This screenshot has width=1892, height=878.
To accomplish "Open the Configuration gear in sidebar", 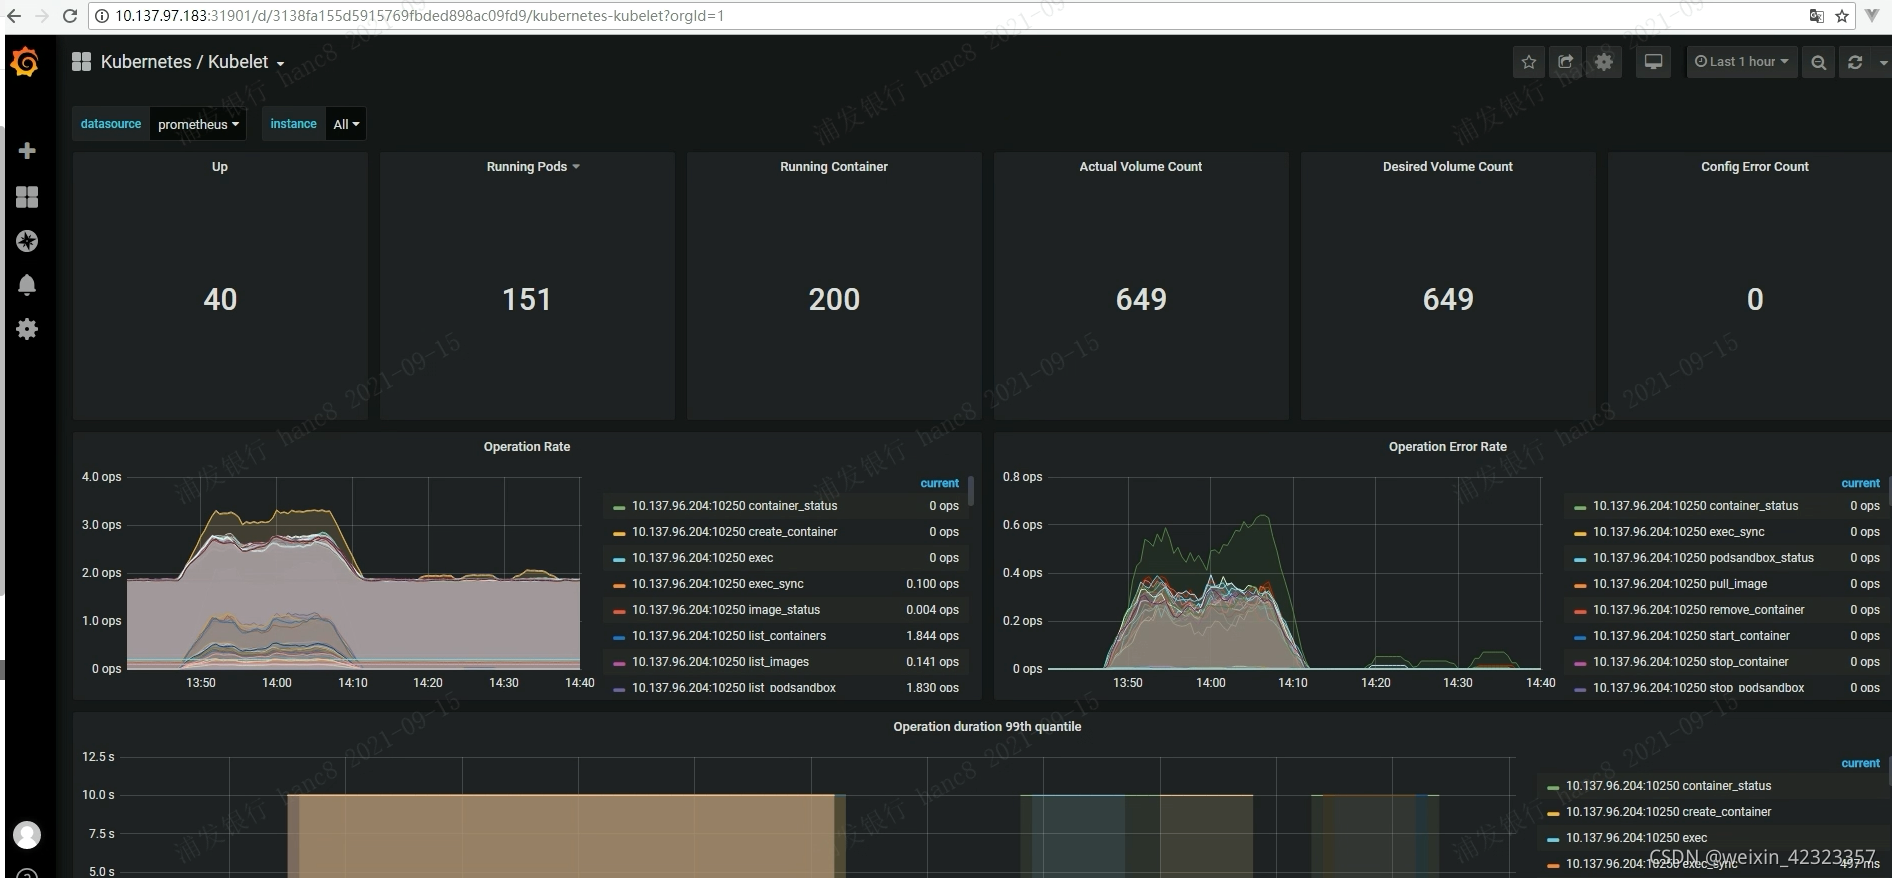I will click(27, 329).
